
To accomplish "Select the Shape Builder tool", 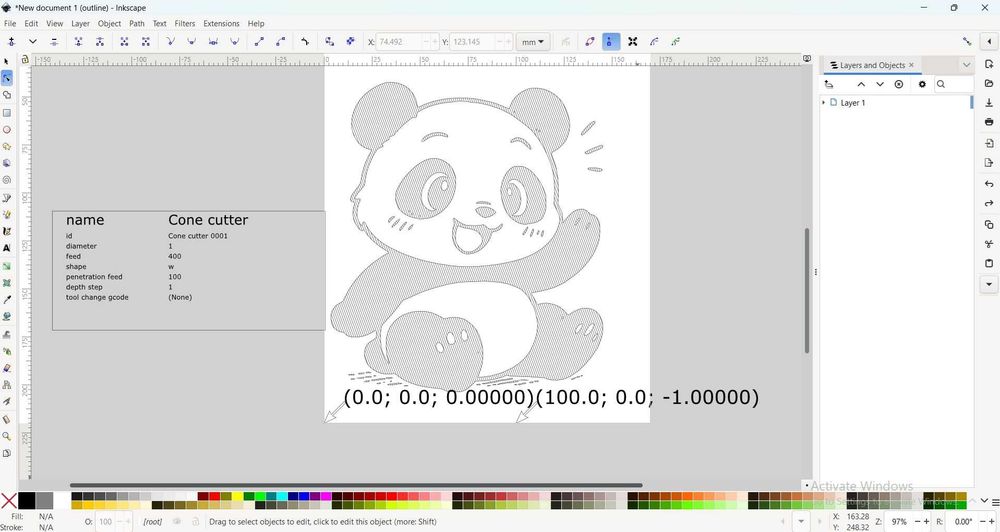I will click(x=6, y=95).
